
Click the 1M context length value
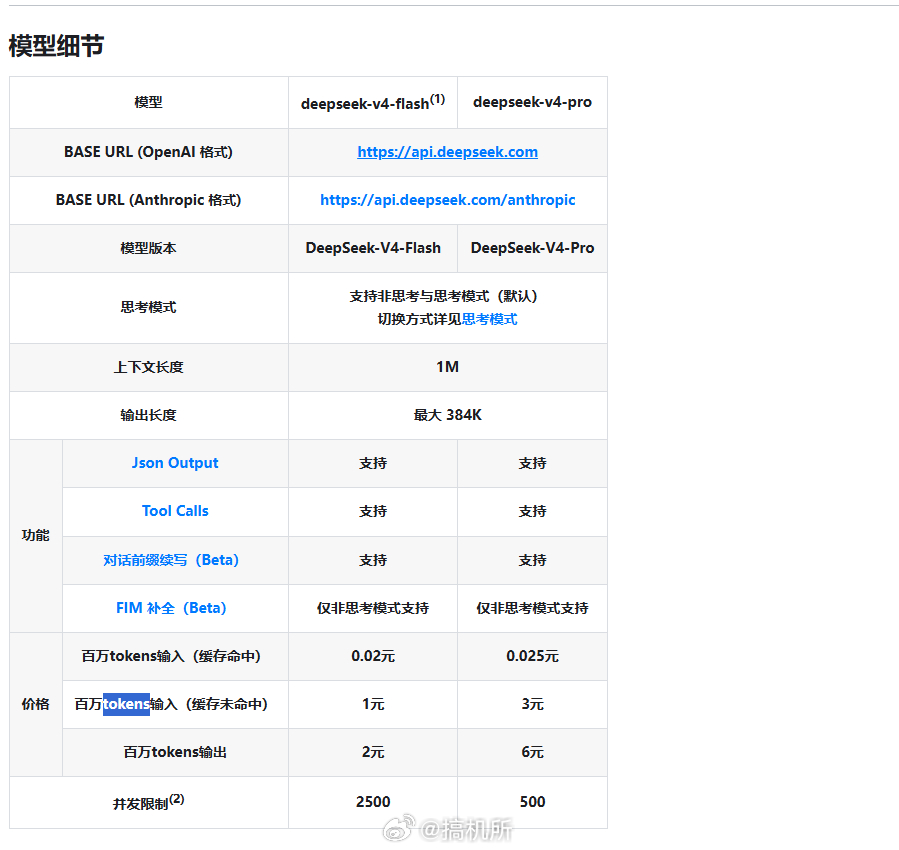click(x=447, y=367)
